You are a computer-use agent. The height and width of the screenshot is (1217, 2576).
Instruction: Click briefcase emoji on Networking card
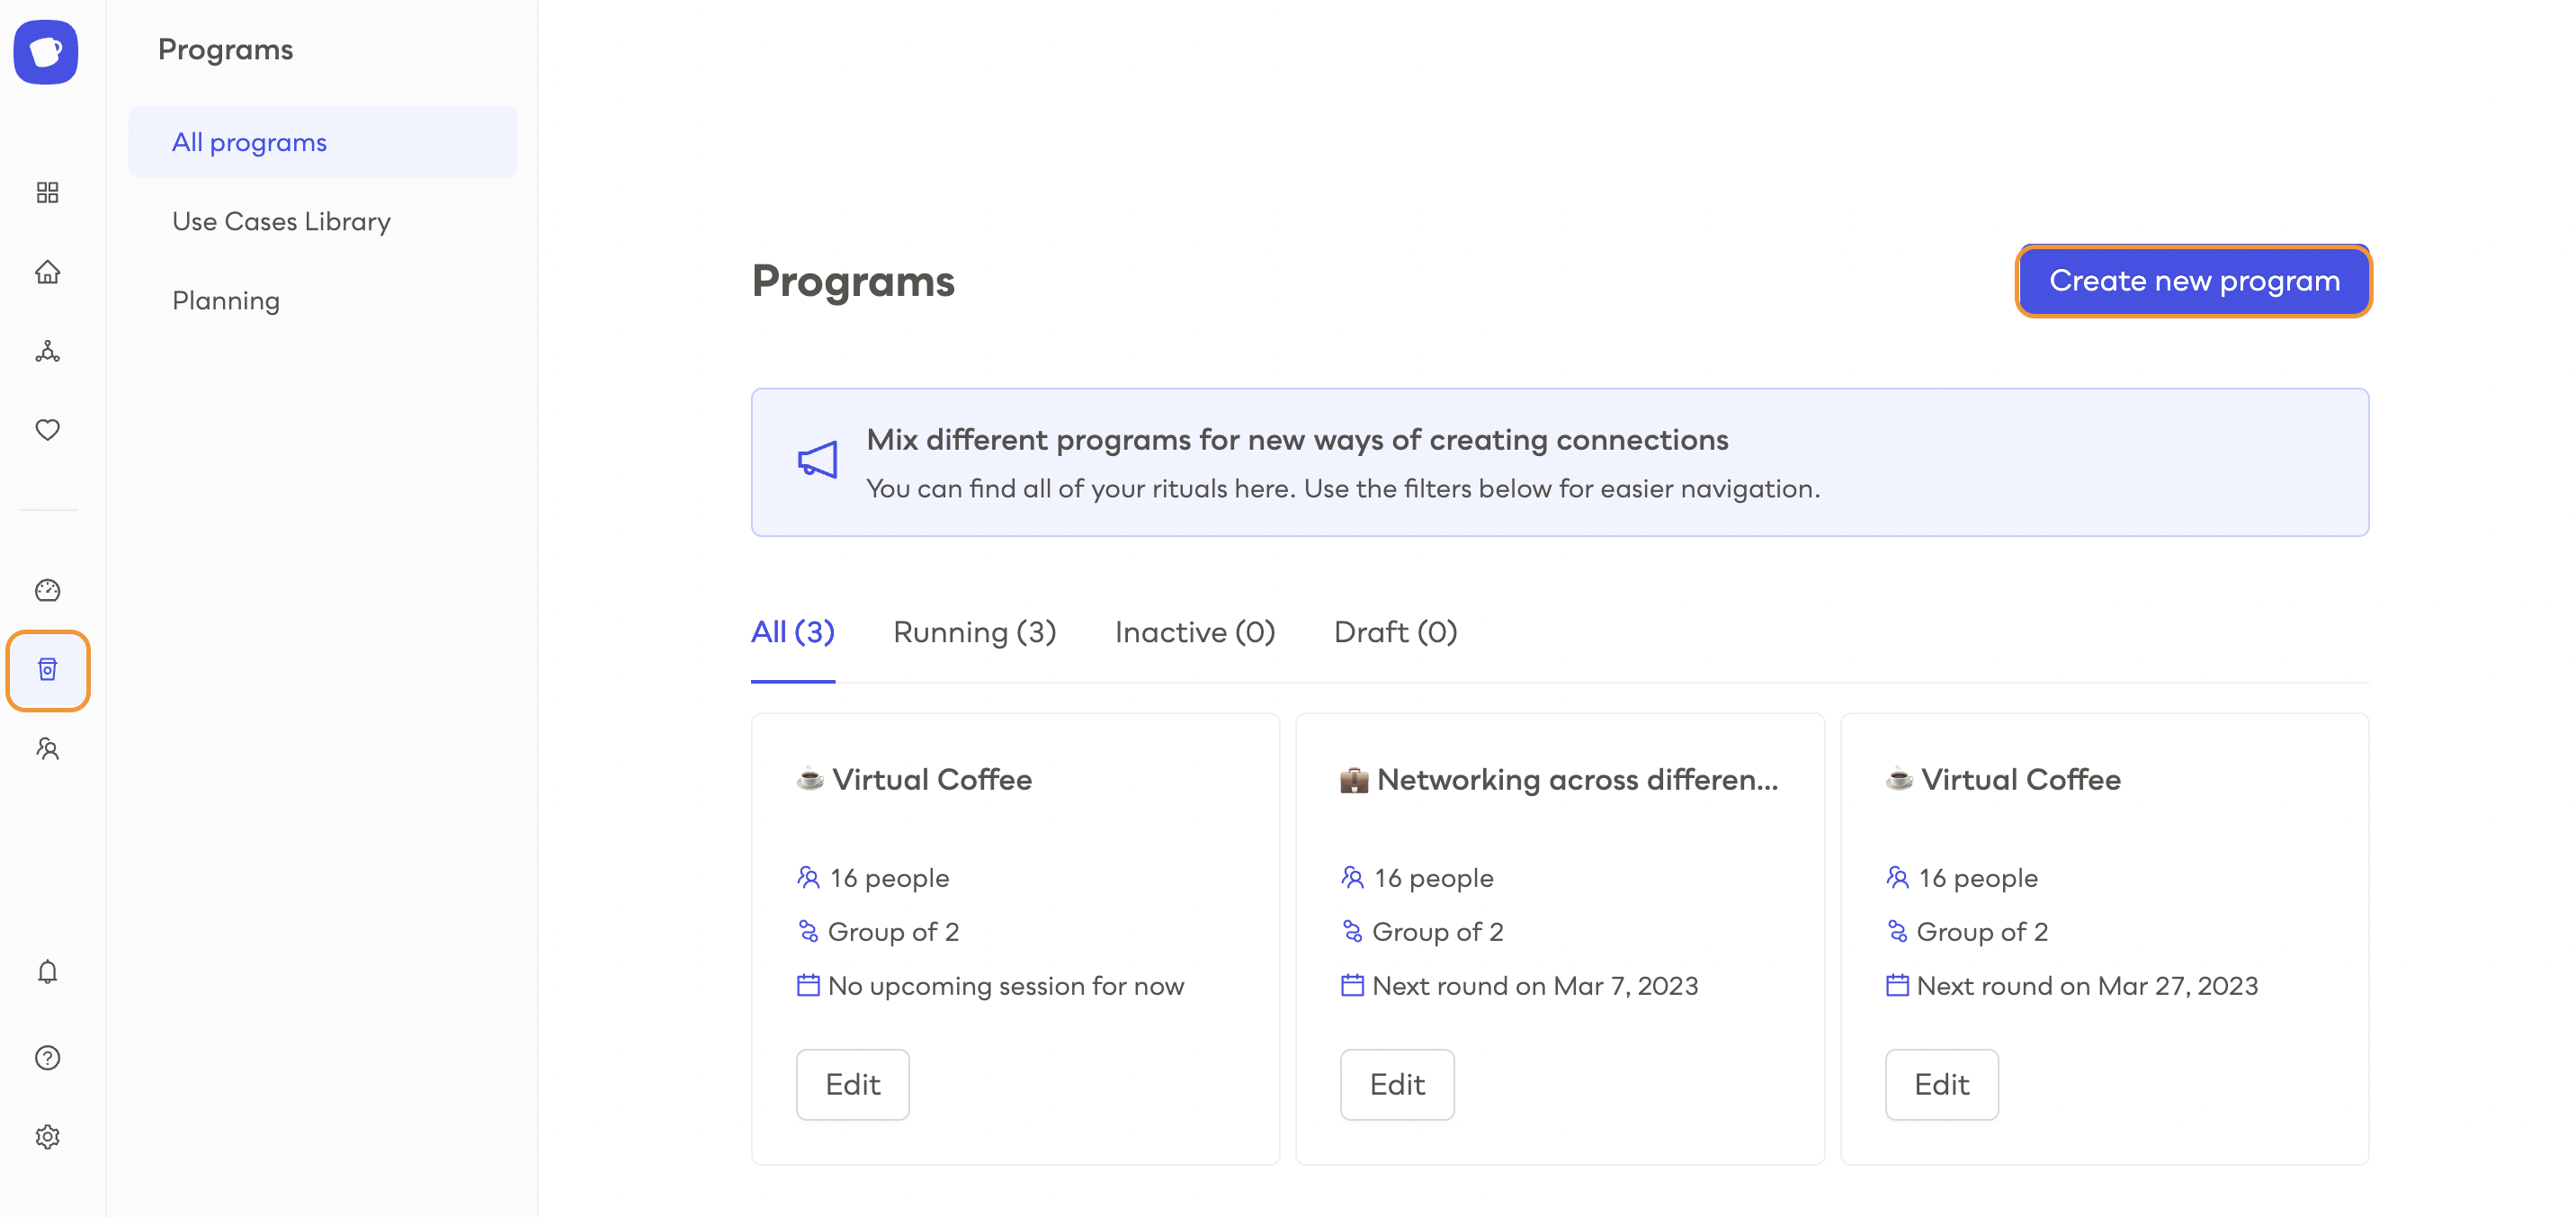(1354, 780)
